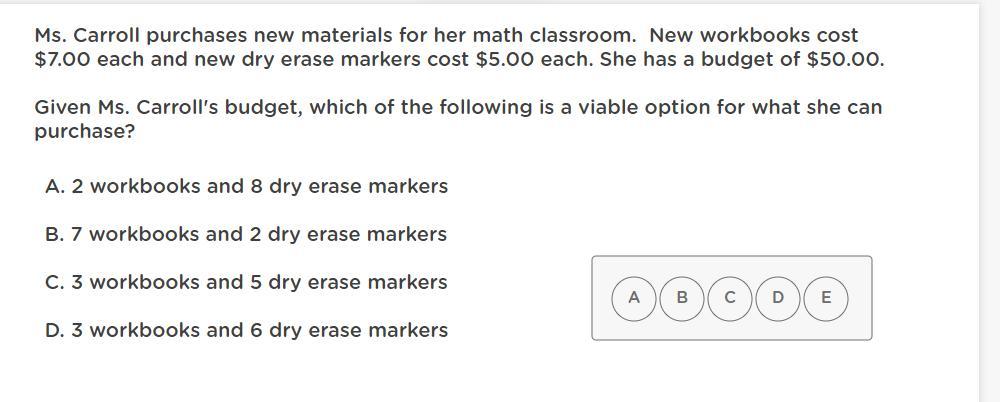The height and width of the screenshot is (402, 1000).
Task: Click the $7.00 workbook price text
Action: tap(62, 59)
